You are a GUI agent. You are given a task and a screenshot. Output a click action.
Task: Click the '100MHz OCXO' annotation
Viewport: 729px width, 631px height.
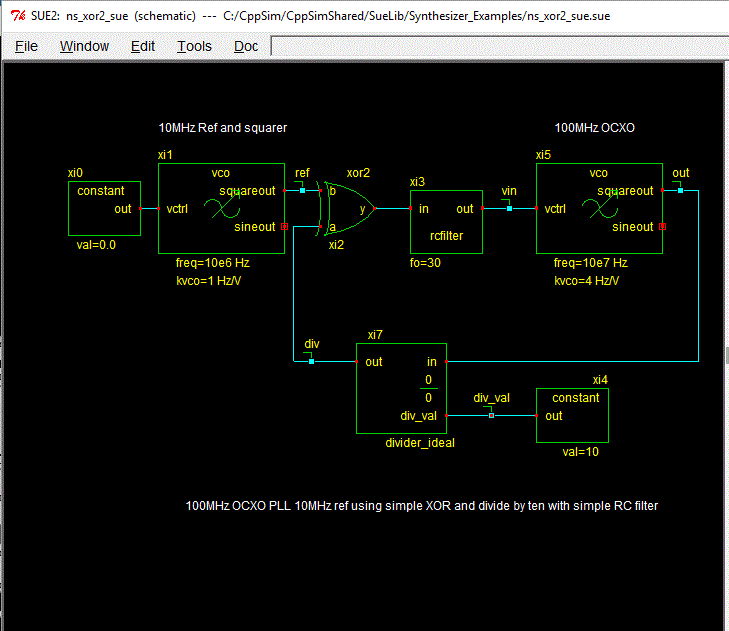(595, 127)
